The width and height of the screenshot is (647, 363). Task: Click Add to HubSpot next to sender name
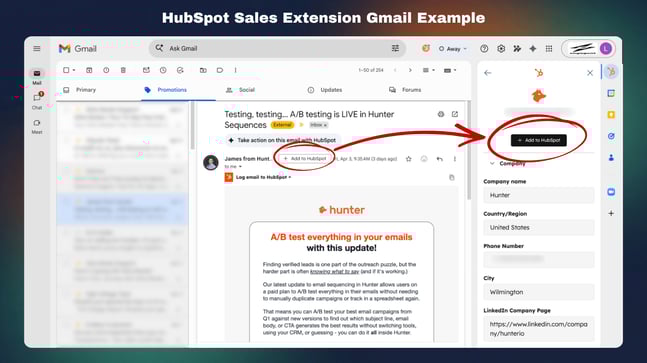pyautogui.click(x=305, y=158)
